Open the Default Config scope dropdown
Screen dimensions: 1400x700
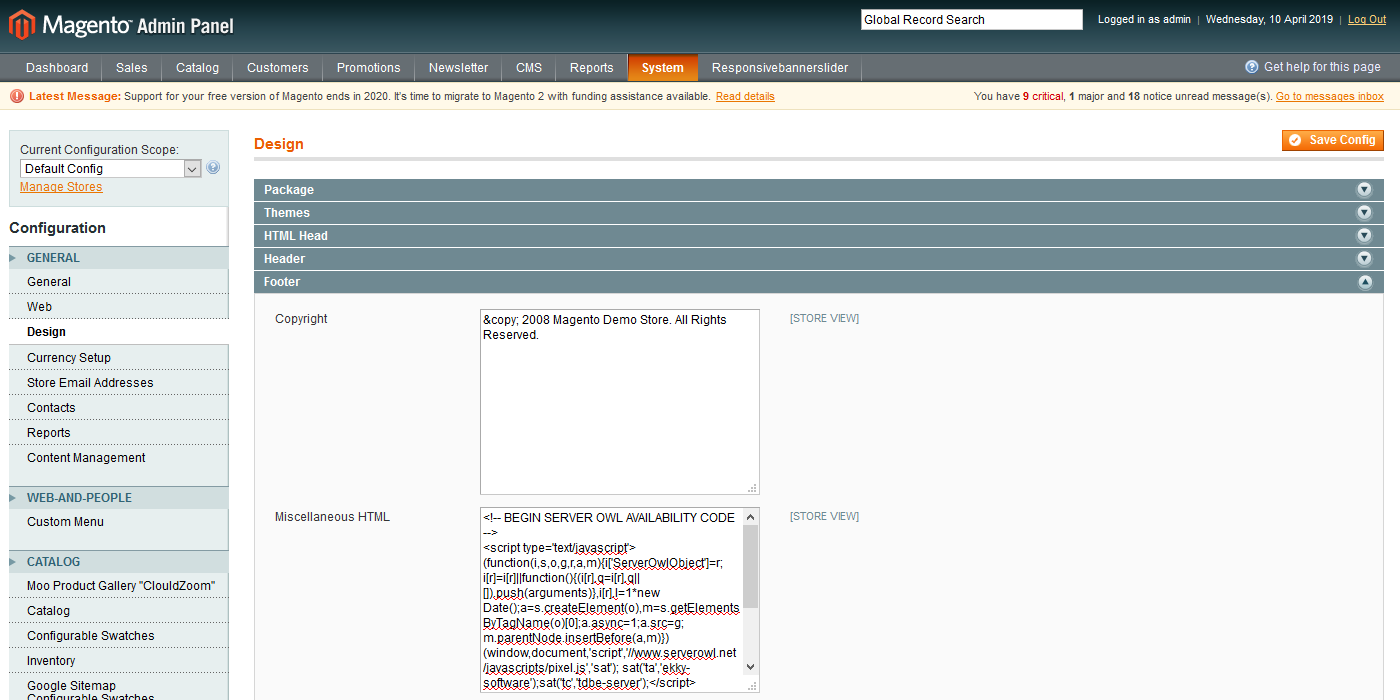pos(191,167)
